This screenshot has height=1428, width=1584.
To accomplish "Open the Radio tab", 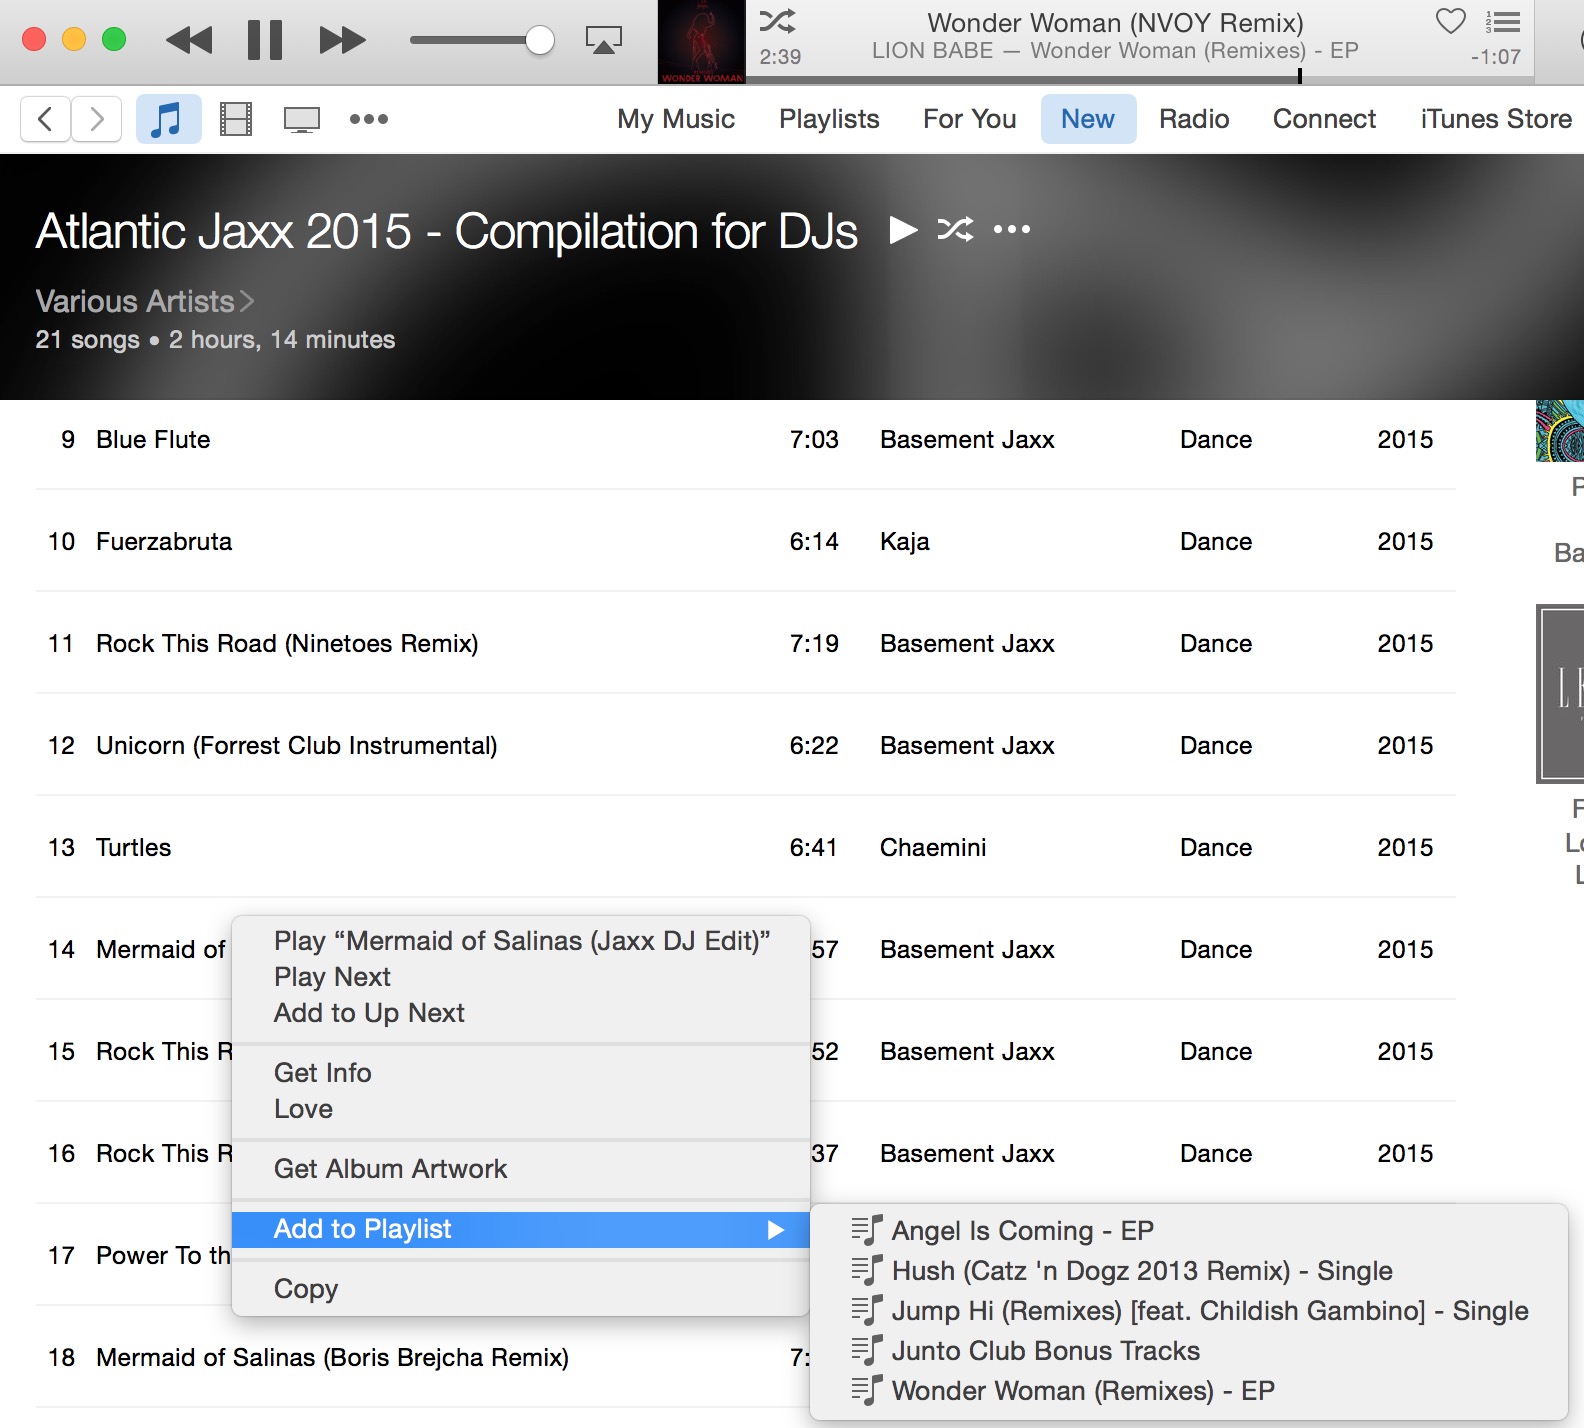I will coord(1194,119).
